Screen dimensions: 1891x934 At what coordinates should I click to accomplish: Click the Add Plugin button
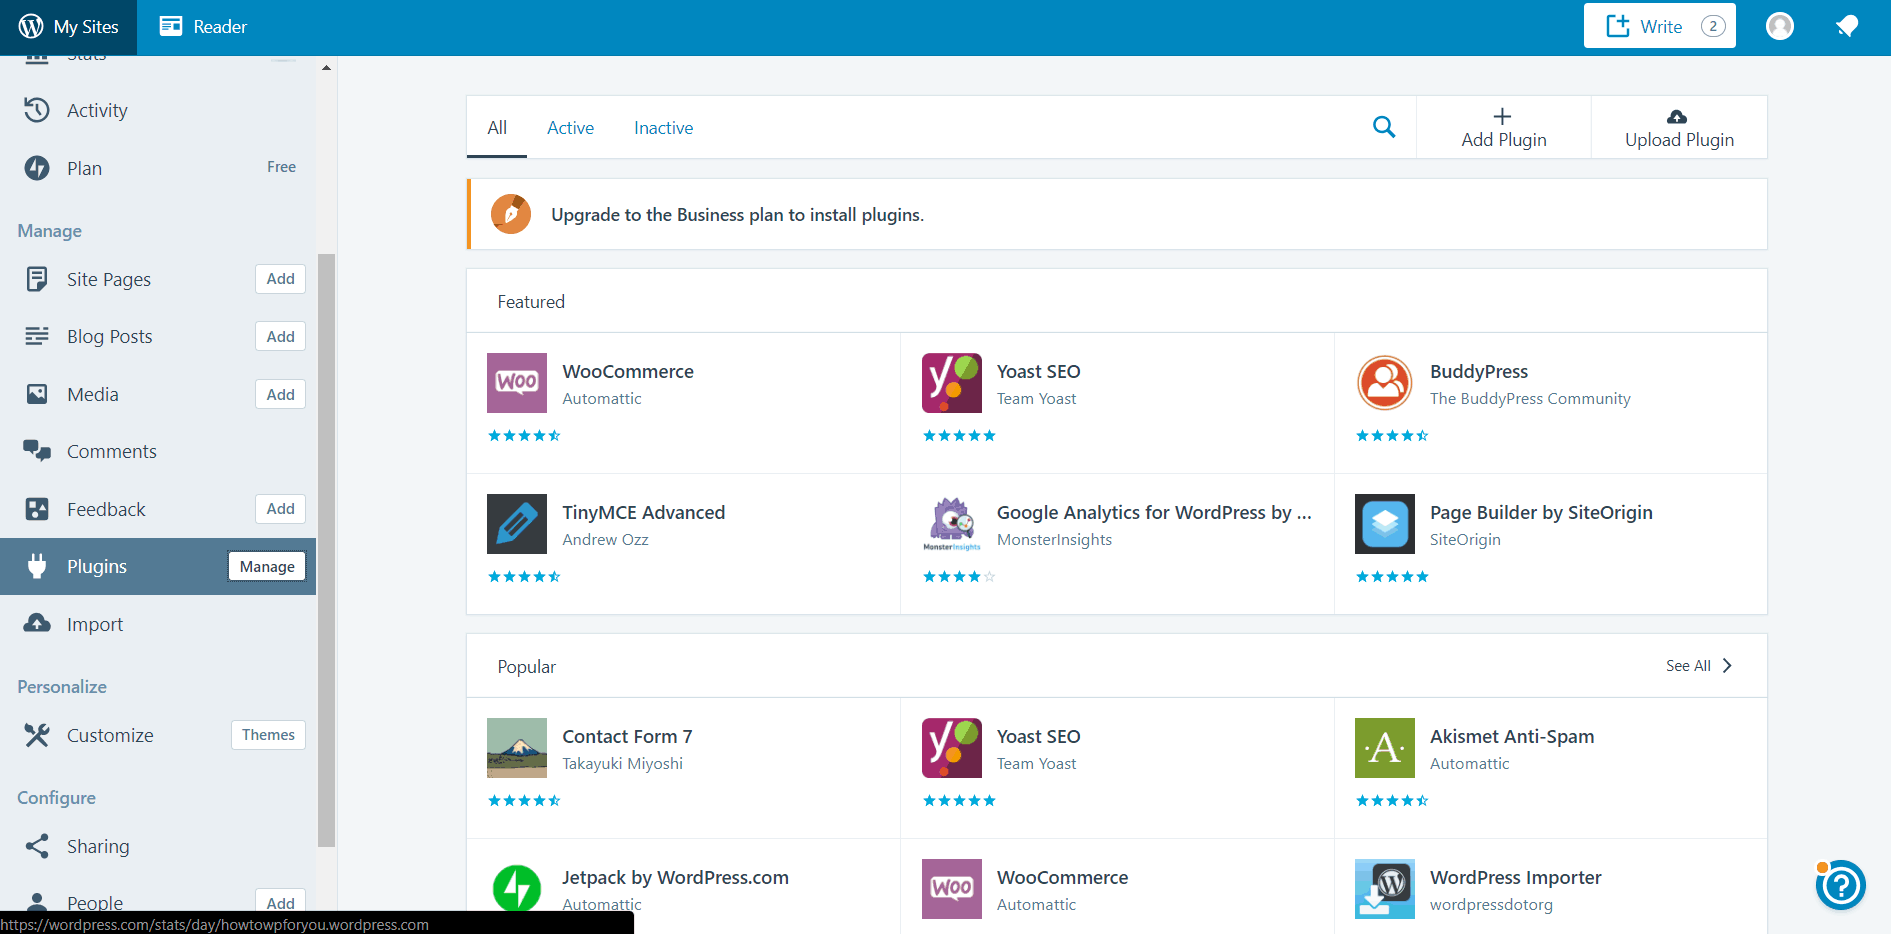tap(1503, 127)
